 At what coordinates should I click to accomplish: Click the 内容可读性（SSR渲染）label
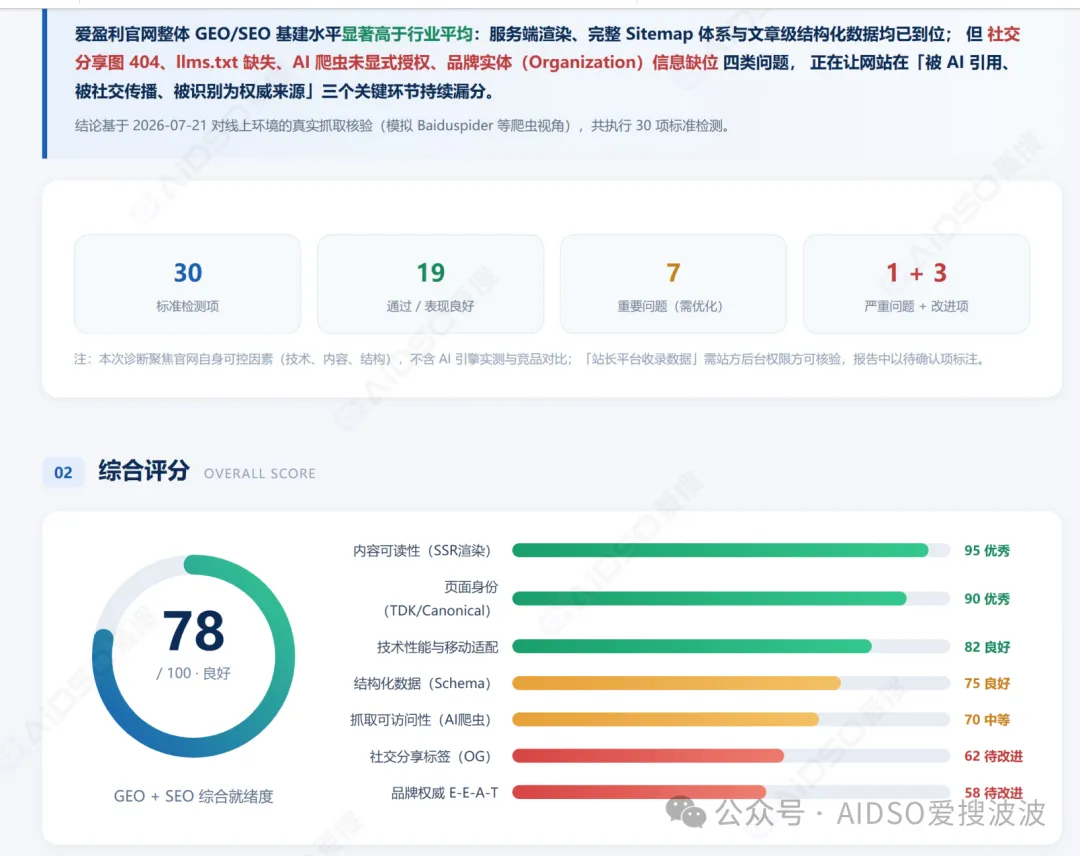pos(422,551)
